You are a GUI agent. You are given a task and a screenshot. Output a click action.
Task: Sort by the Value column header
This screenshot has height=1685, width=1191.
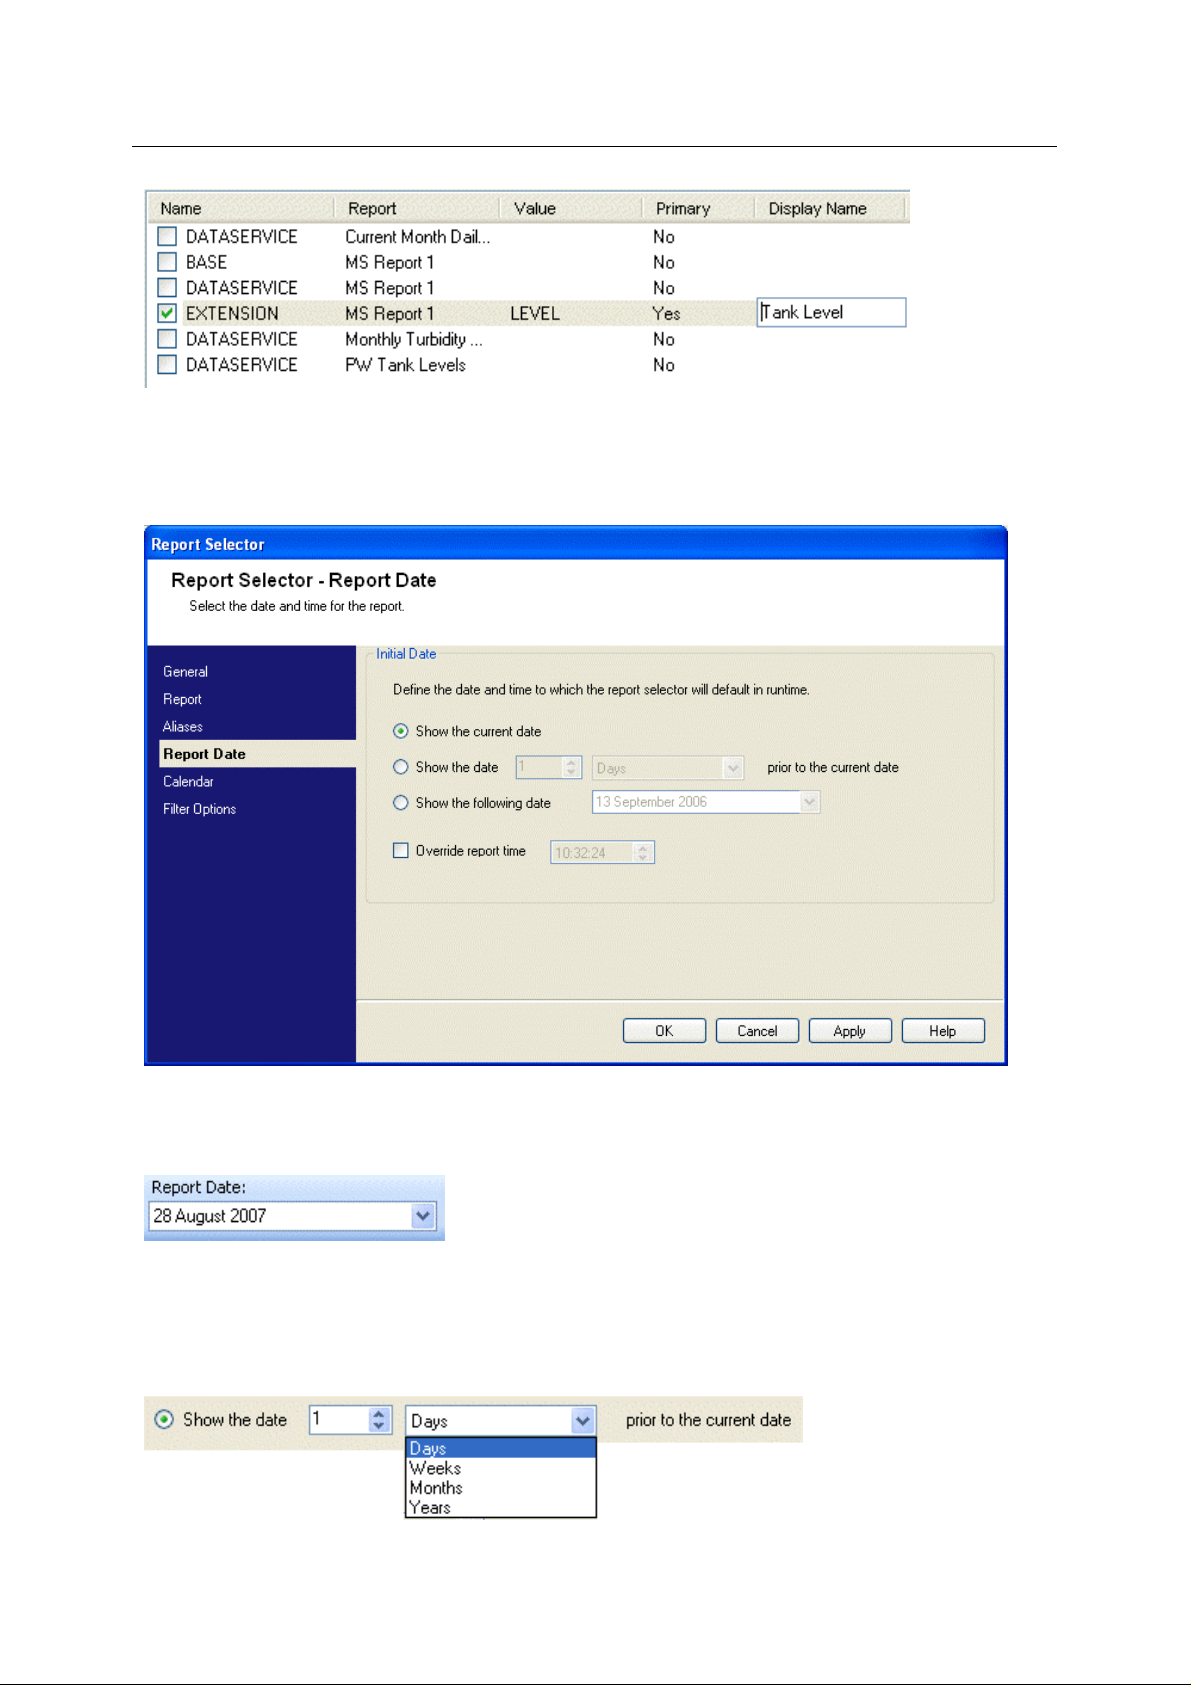pyautogui.click(x=571, y=208)
